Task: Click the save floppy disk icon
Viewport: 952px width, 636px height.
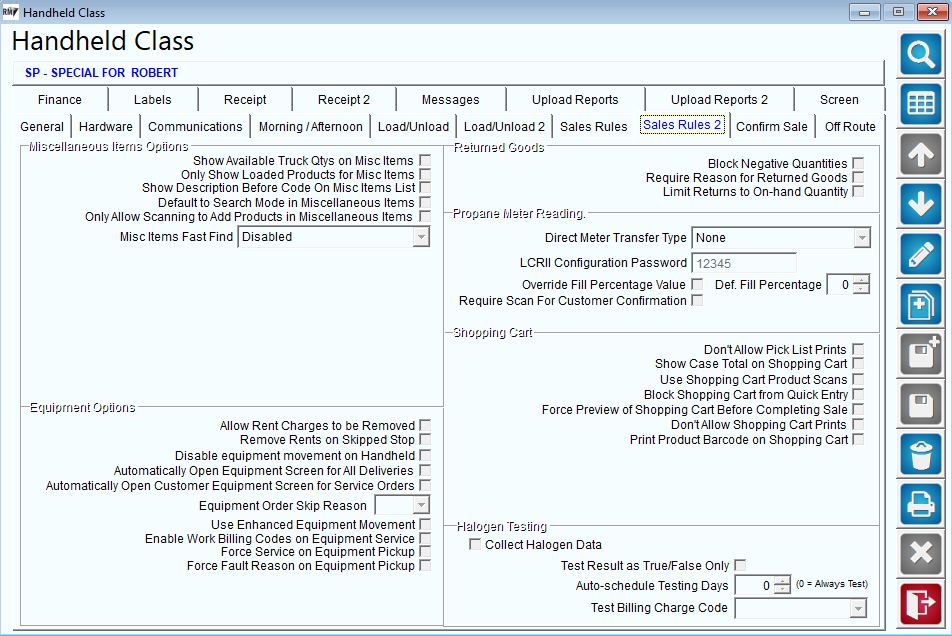Action: (x=920, y=404)
